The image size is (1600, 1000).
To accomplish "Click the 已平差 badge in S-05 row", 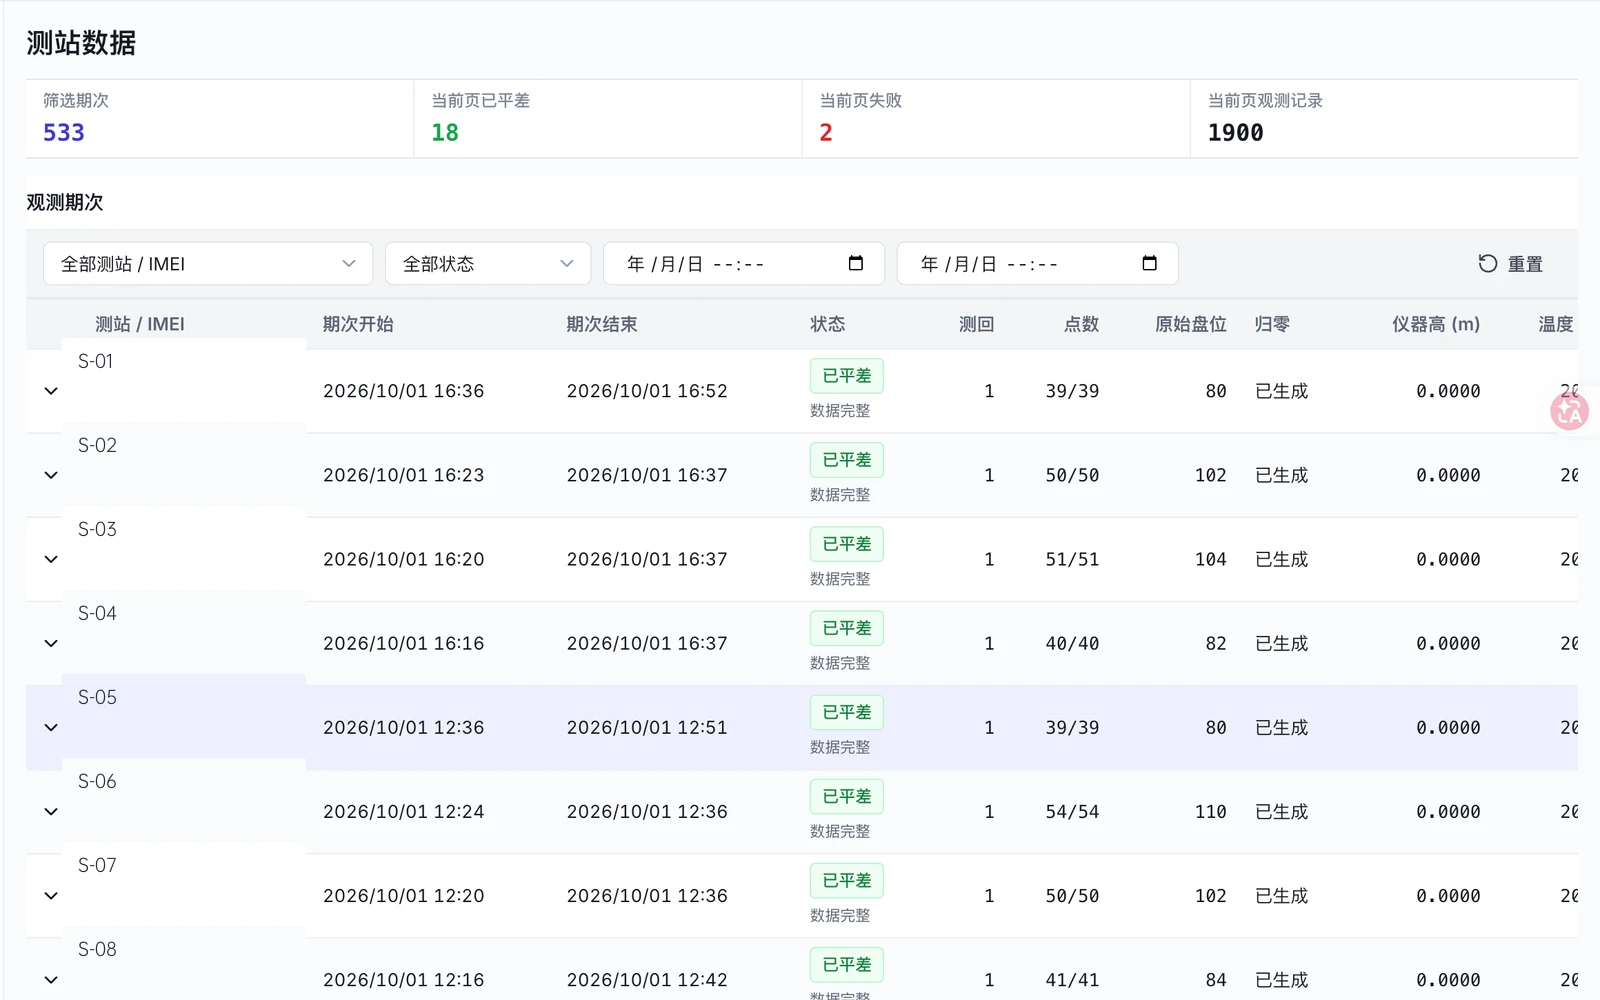I will click(x=847, y=712).
